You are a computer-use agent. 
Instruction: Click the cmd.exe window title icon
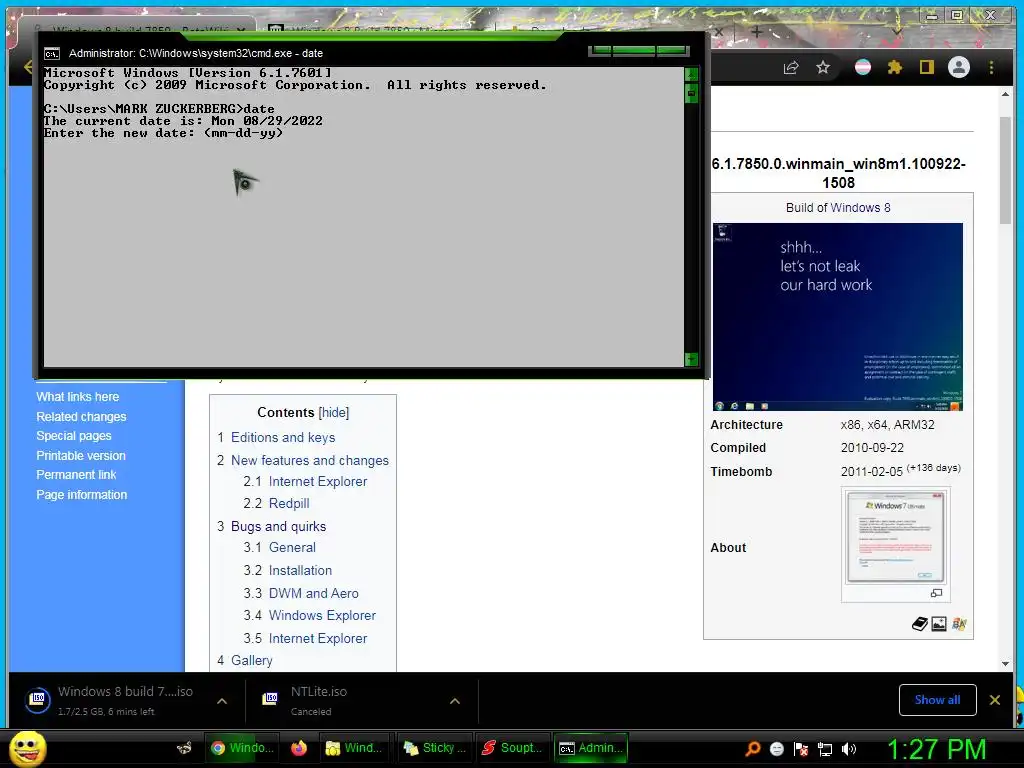(x=52, y=54)
